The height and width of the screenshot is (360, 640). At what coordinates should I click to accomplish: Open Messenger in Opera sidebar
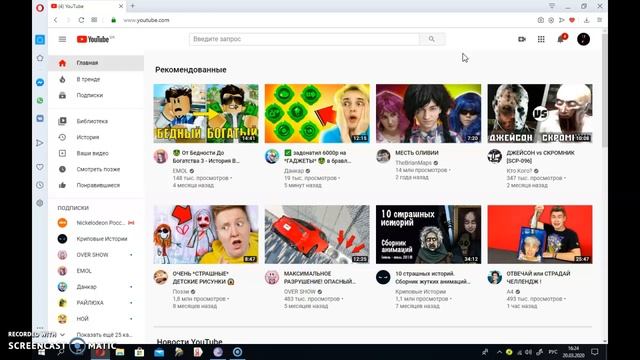pos(40,82)
